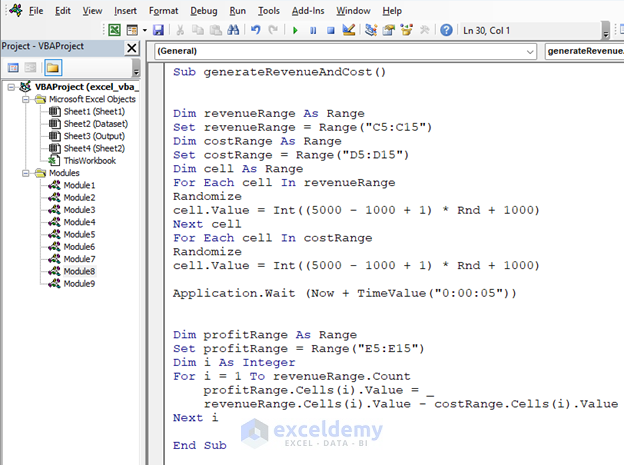Select Module5 in the Modules list
This screenshot has height=465, width=624.
click(x=79, y=235)
